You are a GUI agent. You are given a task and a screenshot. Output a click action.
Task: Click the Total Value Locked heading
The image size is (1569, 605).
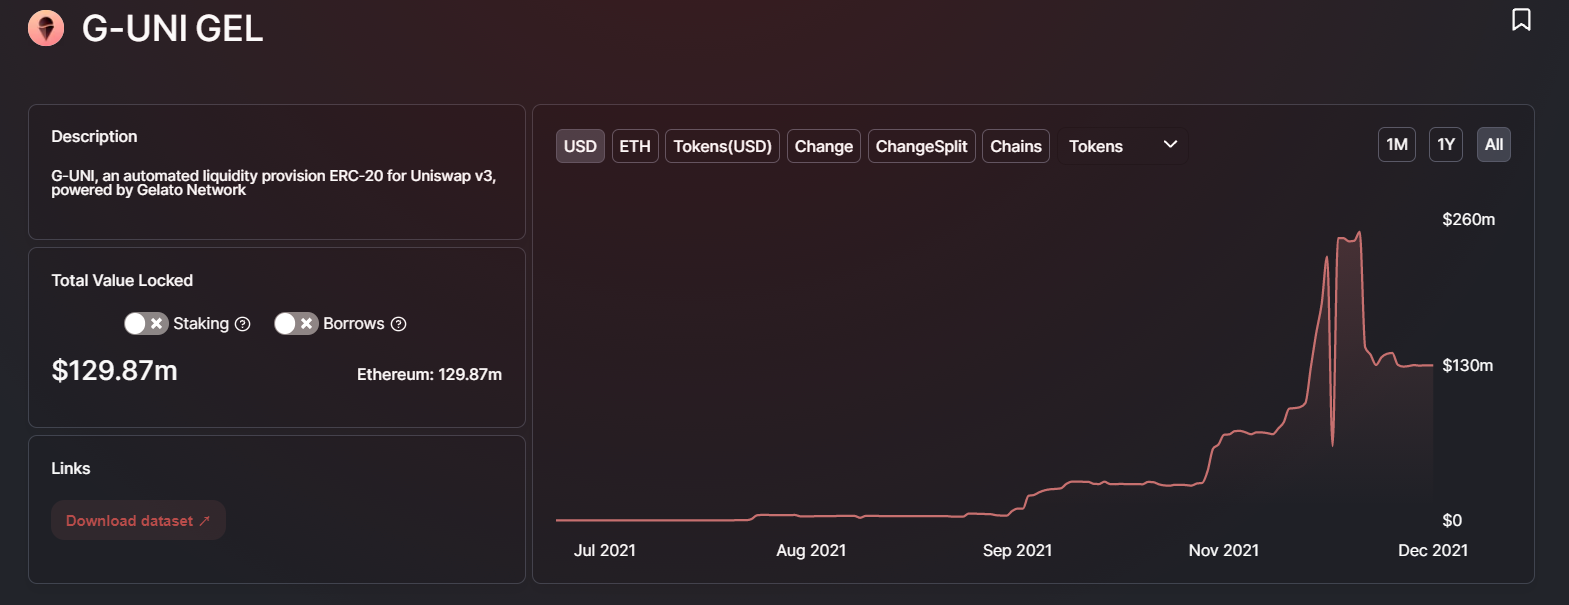click(122, 280)
